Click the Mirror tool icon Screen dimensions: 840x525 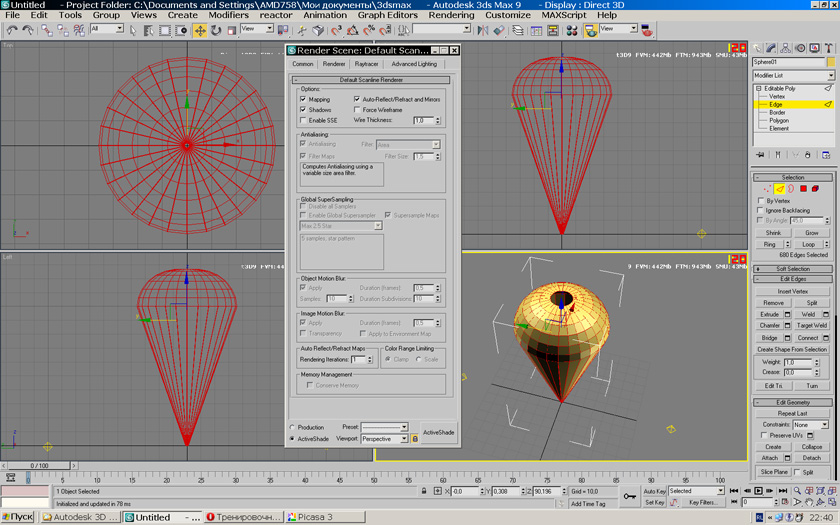click(483, 30)
